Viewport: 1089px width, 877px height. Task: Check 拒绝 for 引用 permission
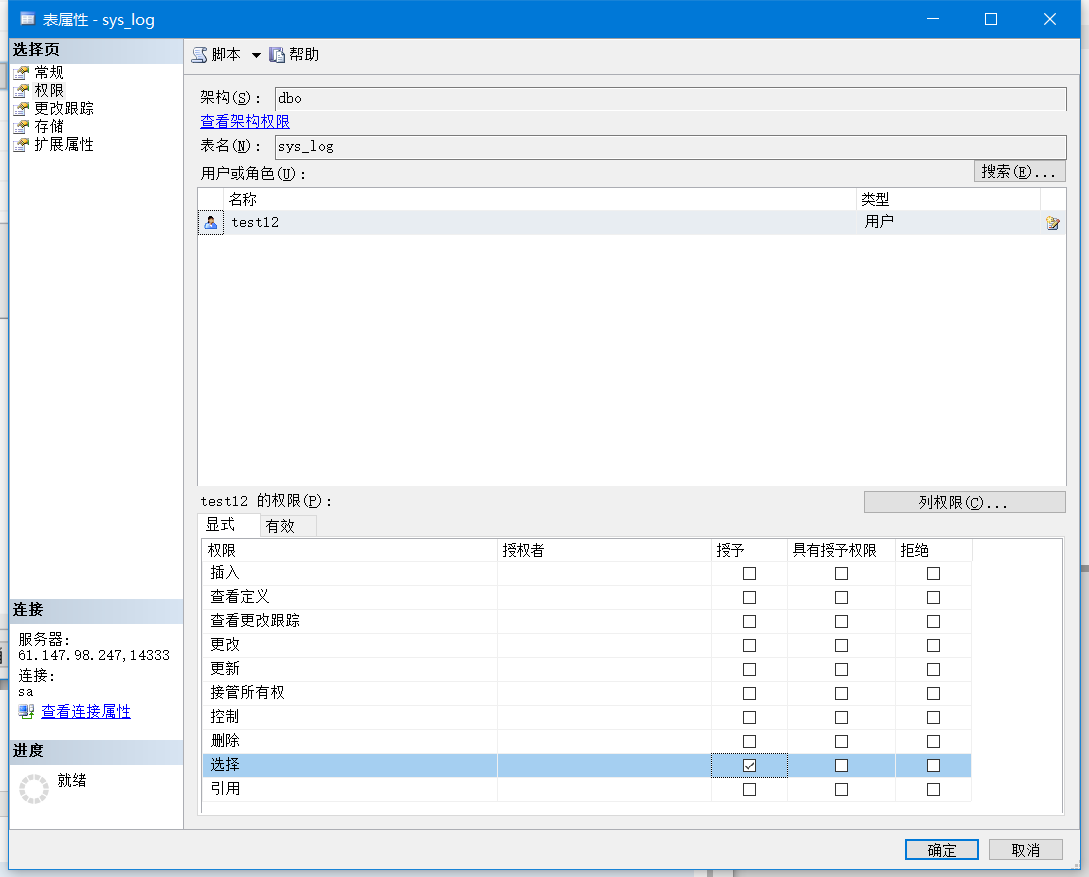[x=933, y=790]
